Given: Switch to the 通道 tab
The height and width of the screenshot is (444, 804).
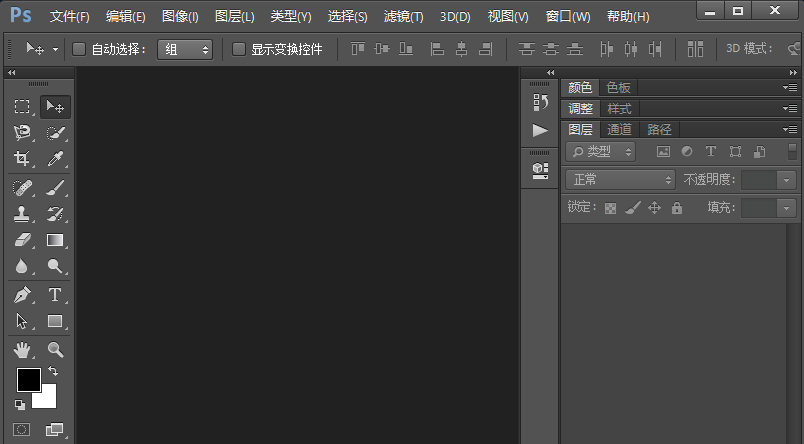Looking at the screenshot, I should tap(619, 129).
